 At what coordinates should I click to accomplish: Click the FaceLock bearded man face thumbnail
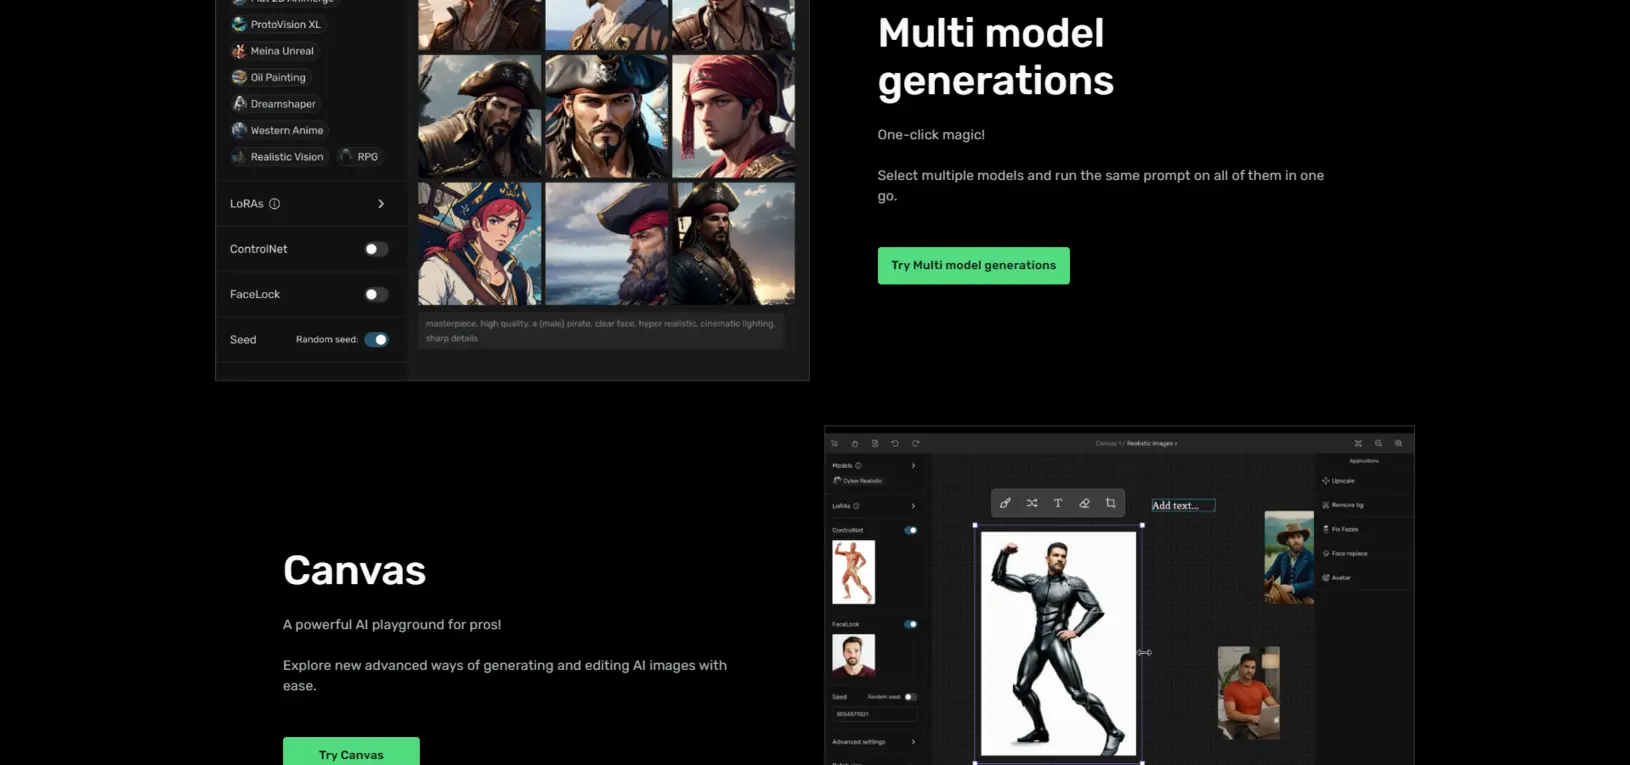[854, 655]
